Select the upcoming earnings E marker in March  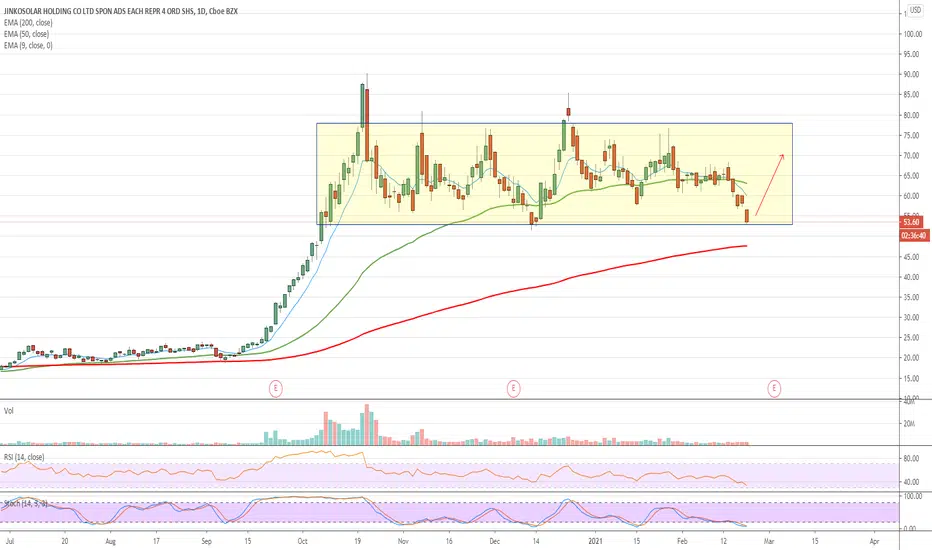(x=774, y=389)
